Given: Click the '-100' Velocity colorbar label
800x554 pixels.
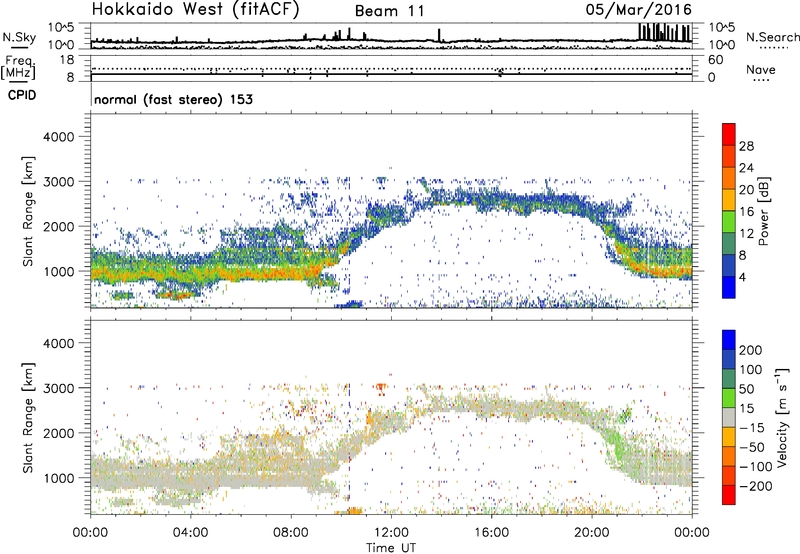Looking at the screenshot, I should [x=756, y=467].
